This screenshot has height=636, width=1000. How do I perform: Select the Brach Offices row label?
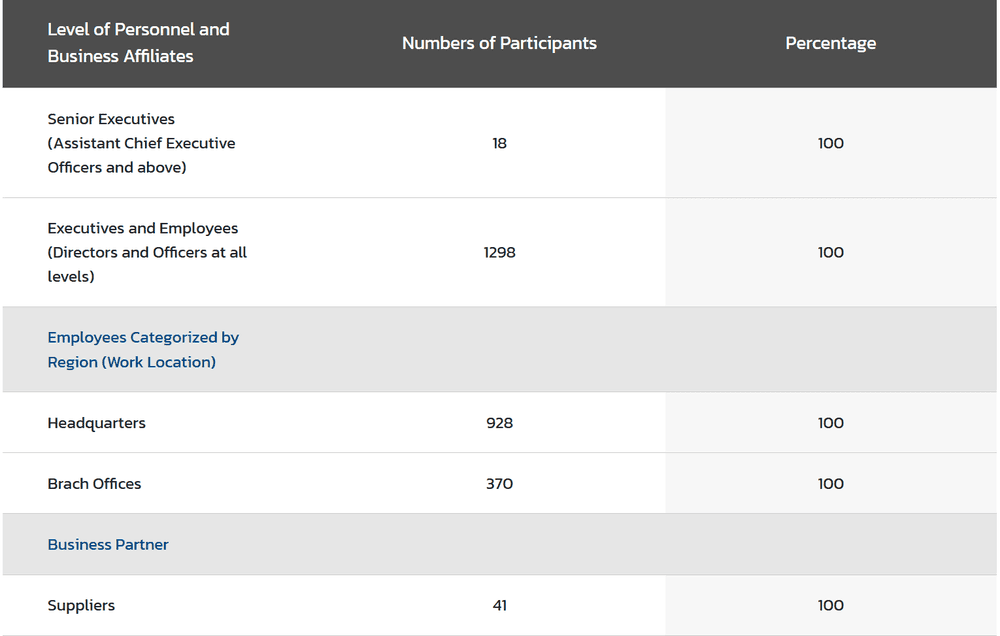[94, 484]
